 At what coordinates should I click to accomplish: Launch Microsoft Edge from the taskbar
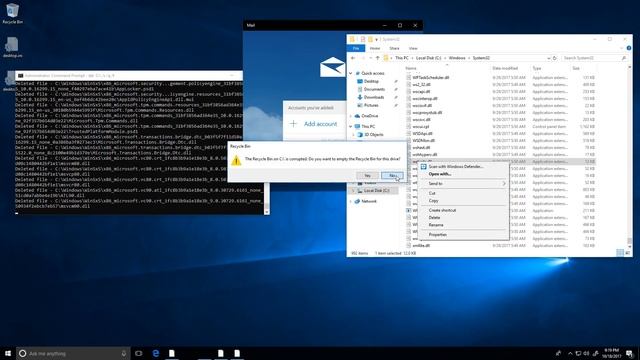point(156,353)
